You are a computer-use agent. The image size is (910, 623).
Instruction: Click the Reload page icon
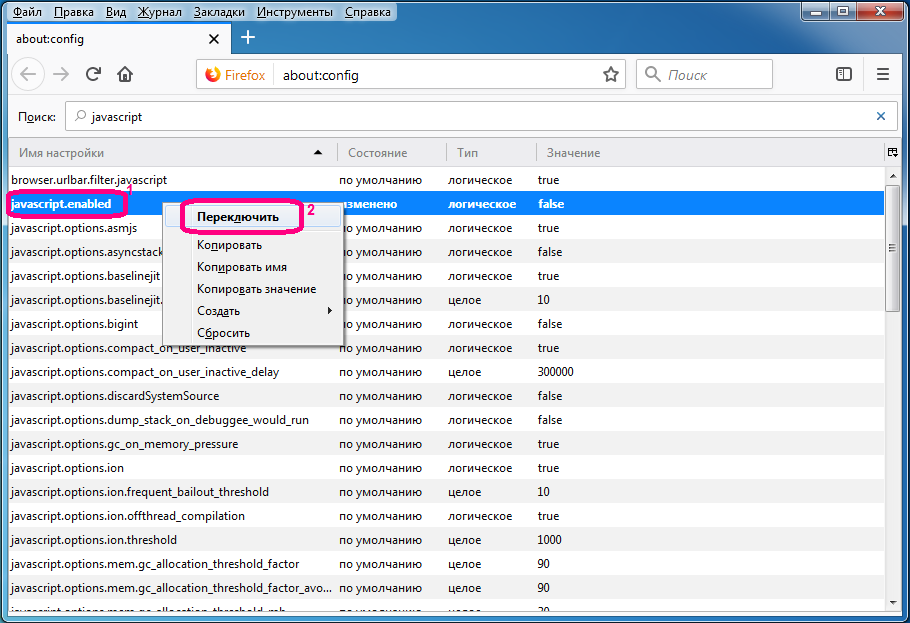coord(93,75)
